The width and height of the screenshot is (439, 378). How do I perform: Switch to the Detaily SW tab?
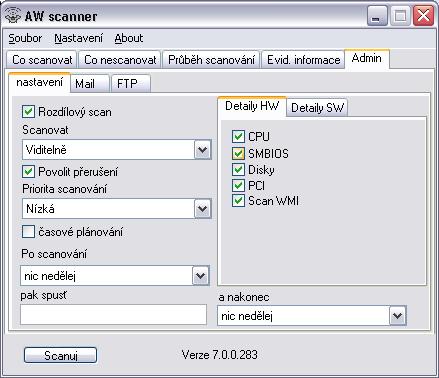coord(317,108)
